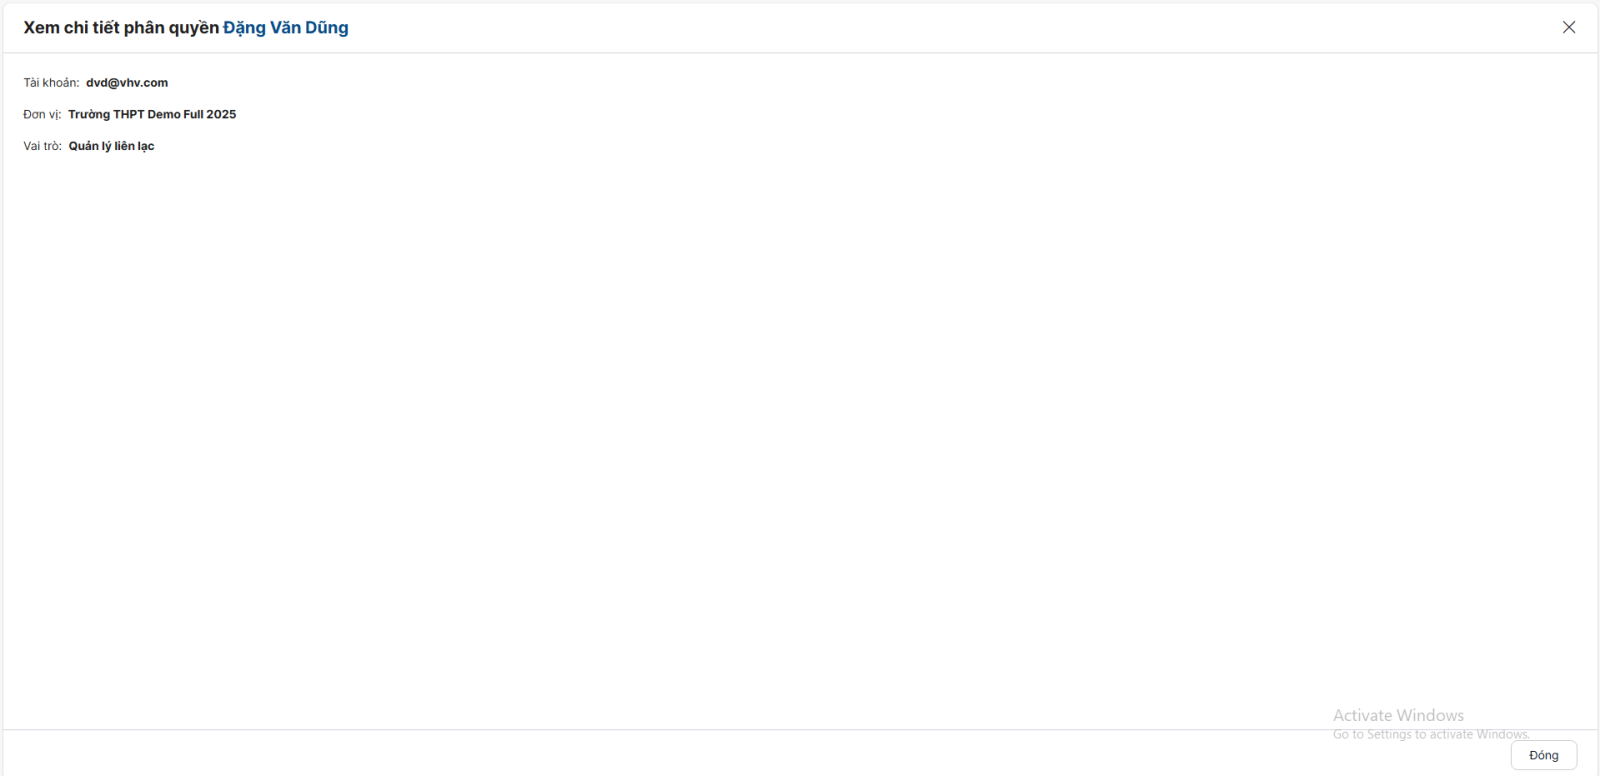The width and height of the screenshot is (1600, 776).
Task: Click the 'Xem chi tiết phân quyền' title
Action: (x=121, y=28)
